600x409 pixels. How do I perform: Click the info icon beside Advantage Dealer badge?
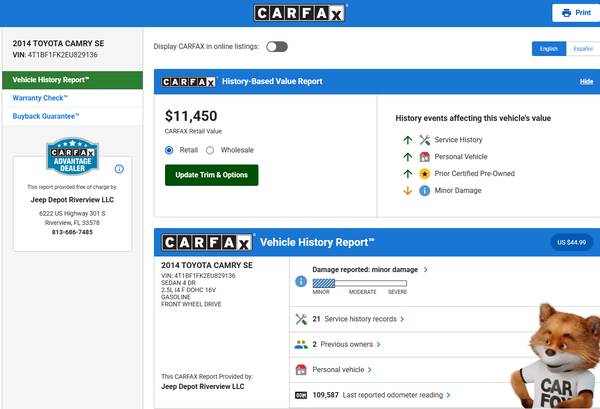point(119,169)
